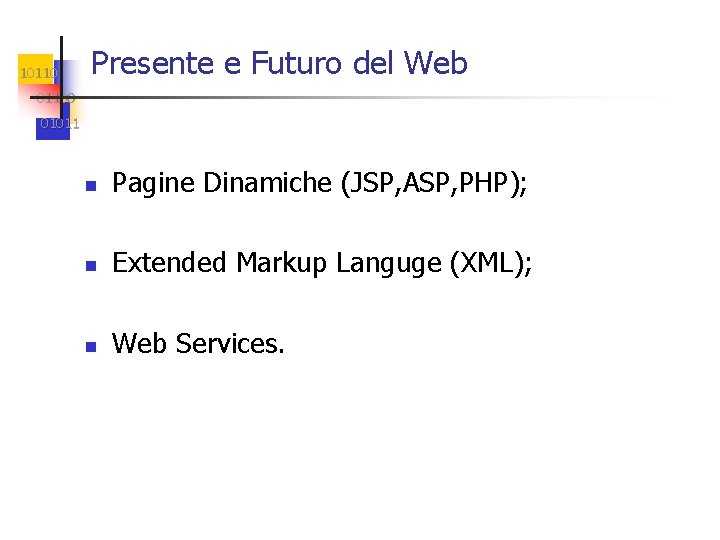Image resolution: width=720 pixels, height=540 pixels.
Task: Select the yellow square with 10110 text
Action: [x=36, y=69]
